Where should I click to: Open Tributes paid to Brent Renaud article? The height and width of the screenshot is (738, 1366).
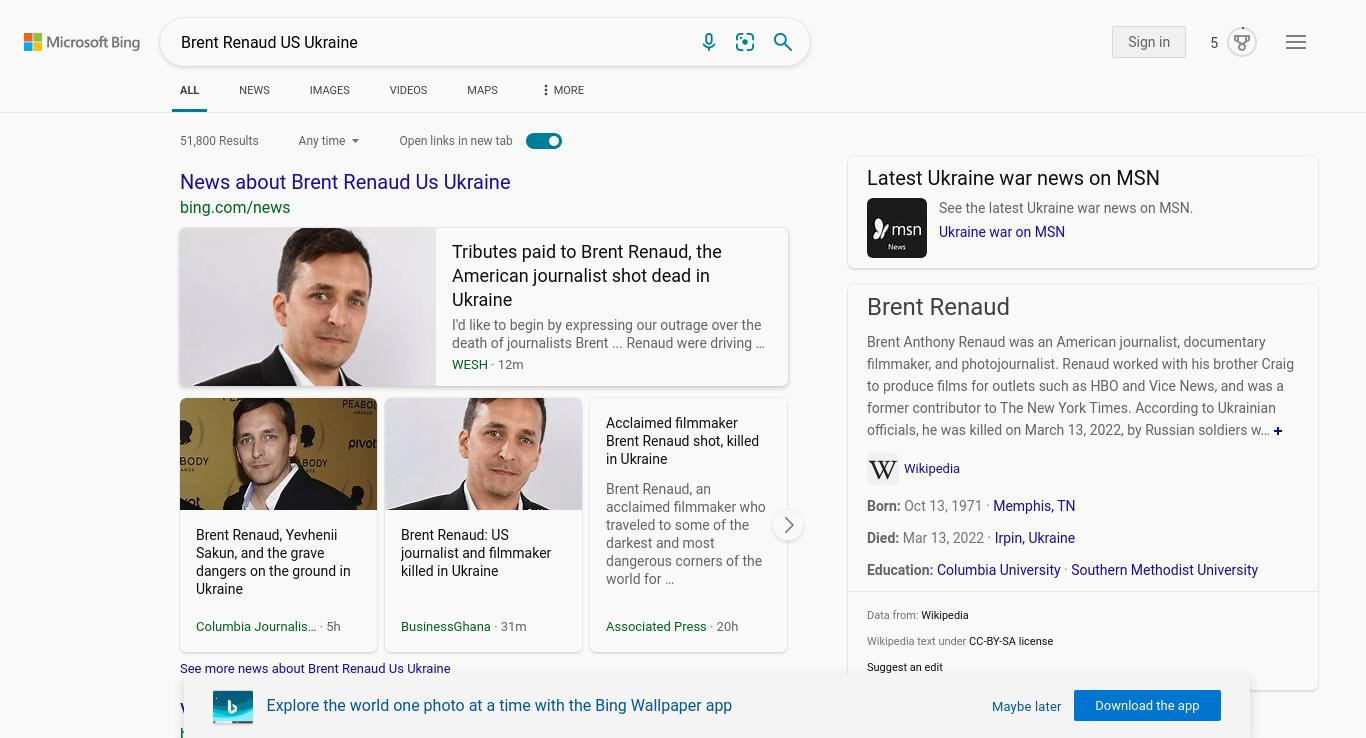tap(587, 276)
